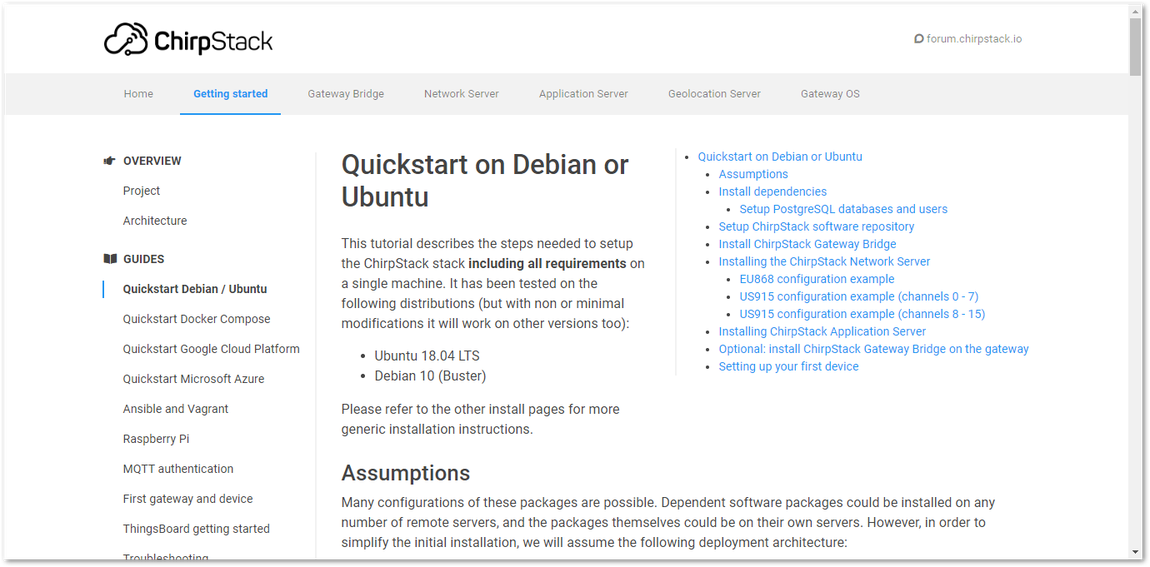Screen dimensions: 1150x567
Task: Open Quickstart Docker Compose guide
Action: click(x=197, y=319)
